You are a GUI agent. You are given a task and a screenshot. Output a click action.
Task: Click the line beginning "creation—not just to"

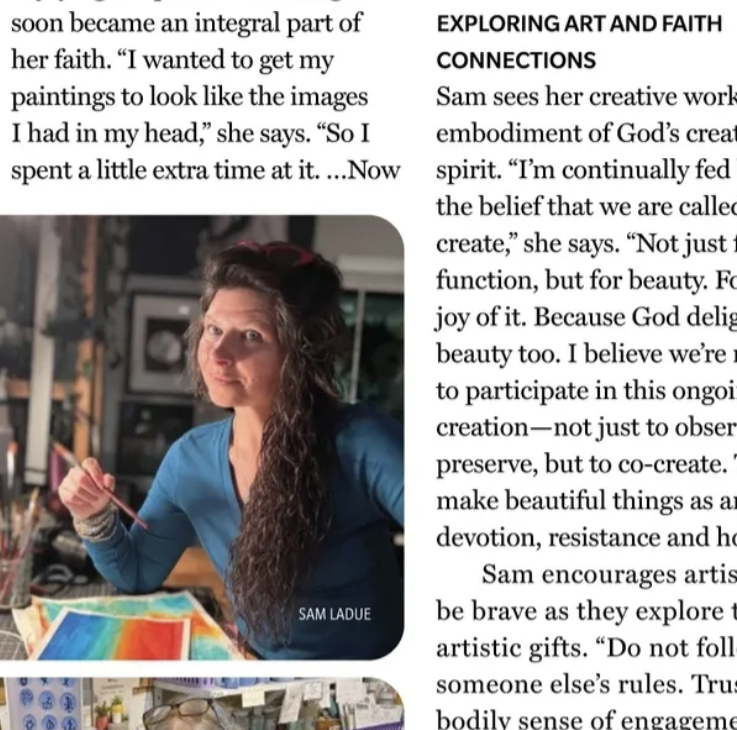587,427
